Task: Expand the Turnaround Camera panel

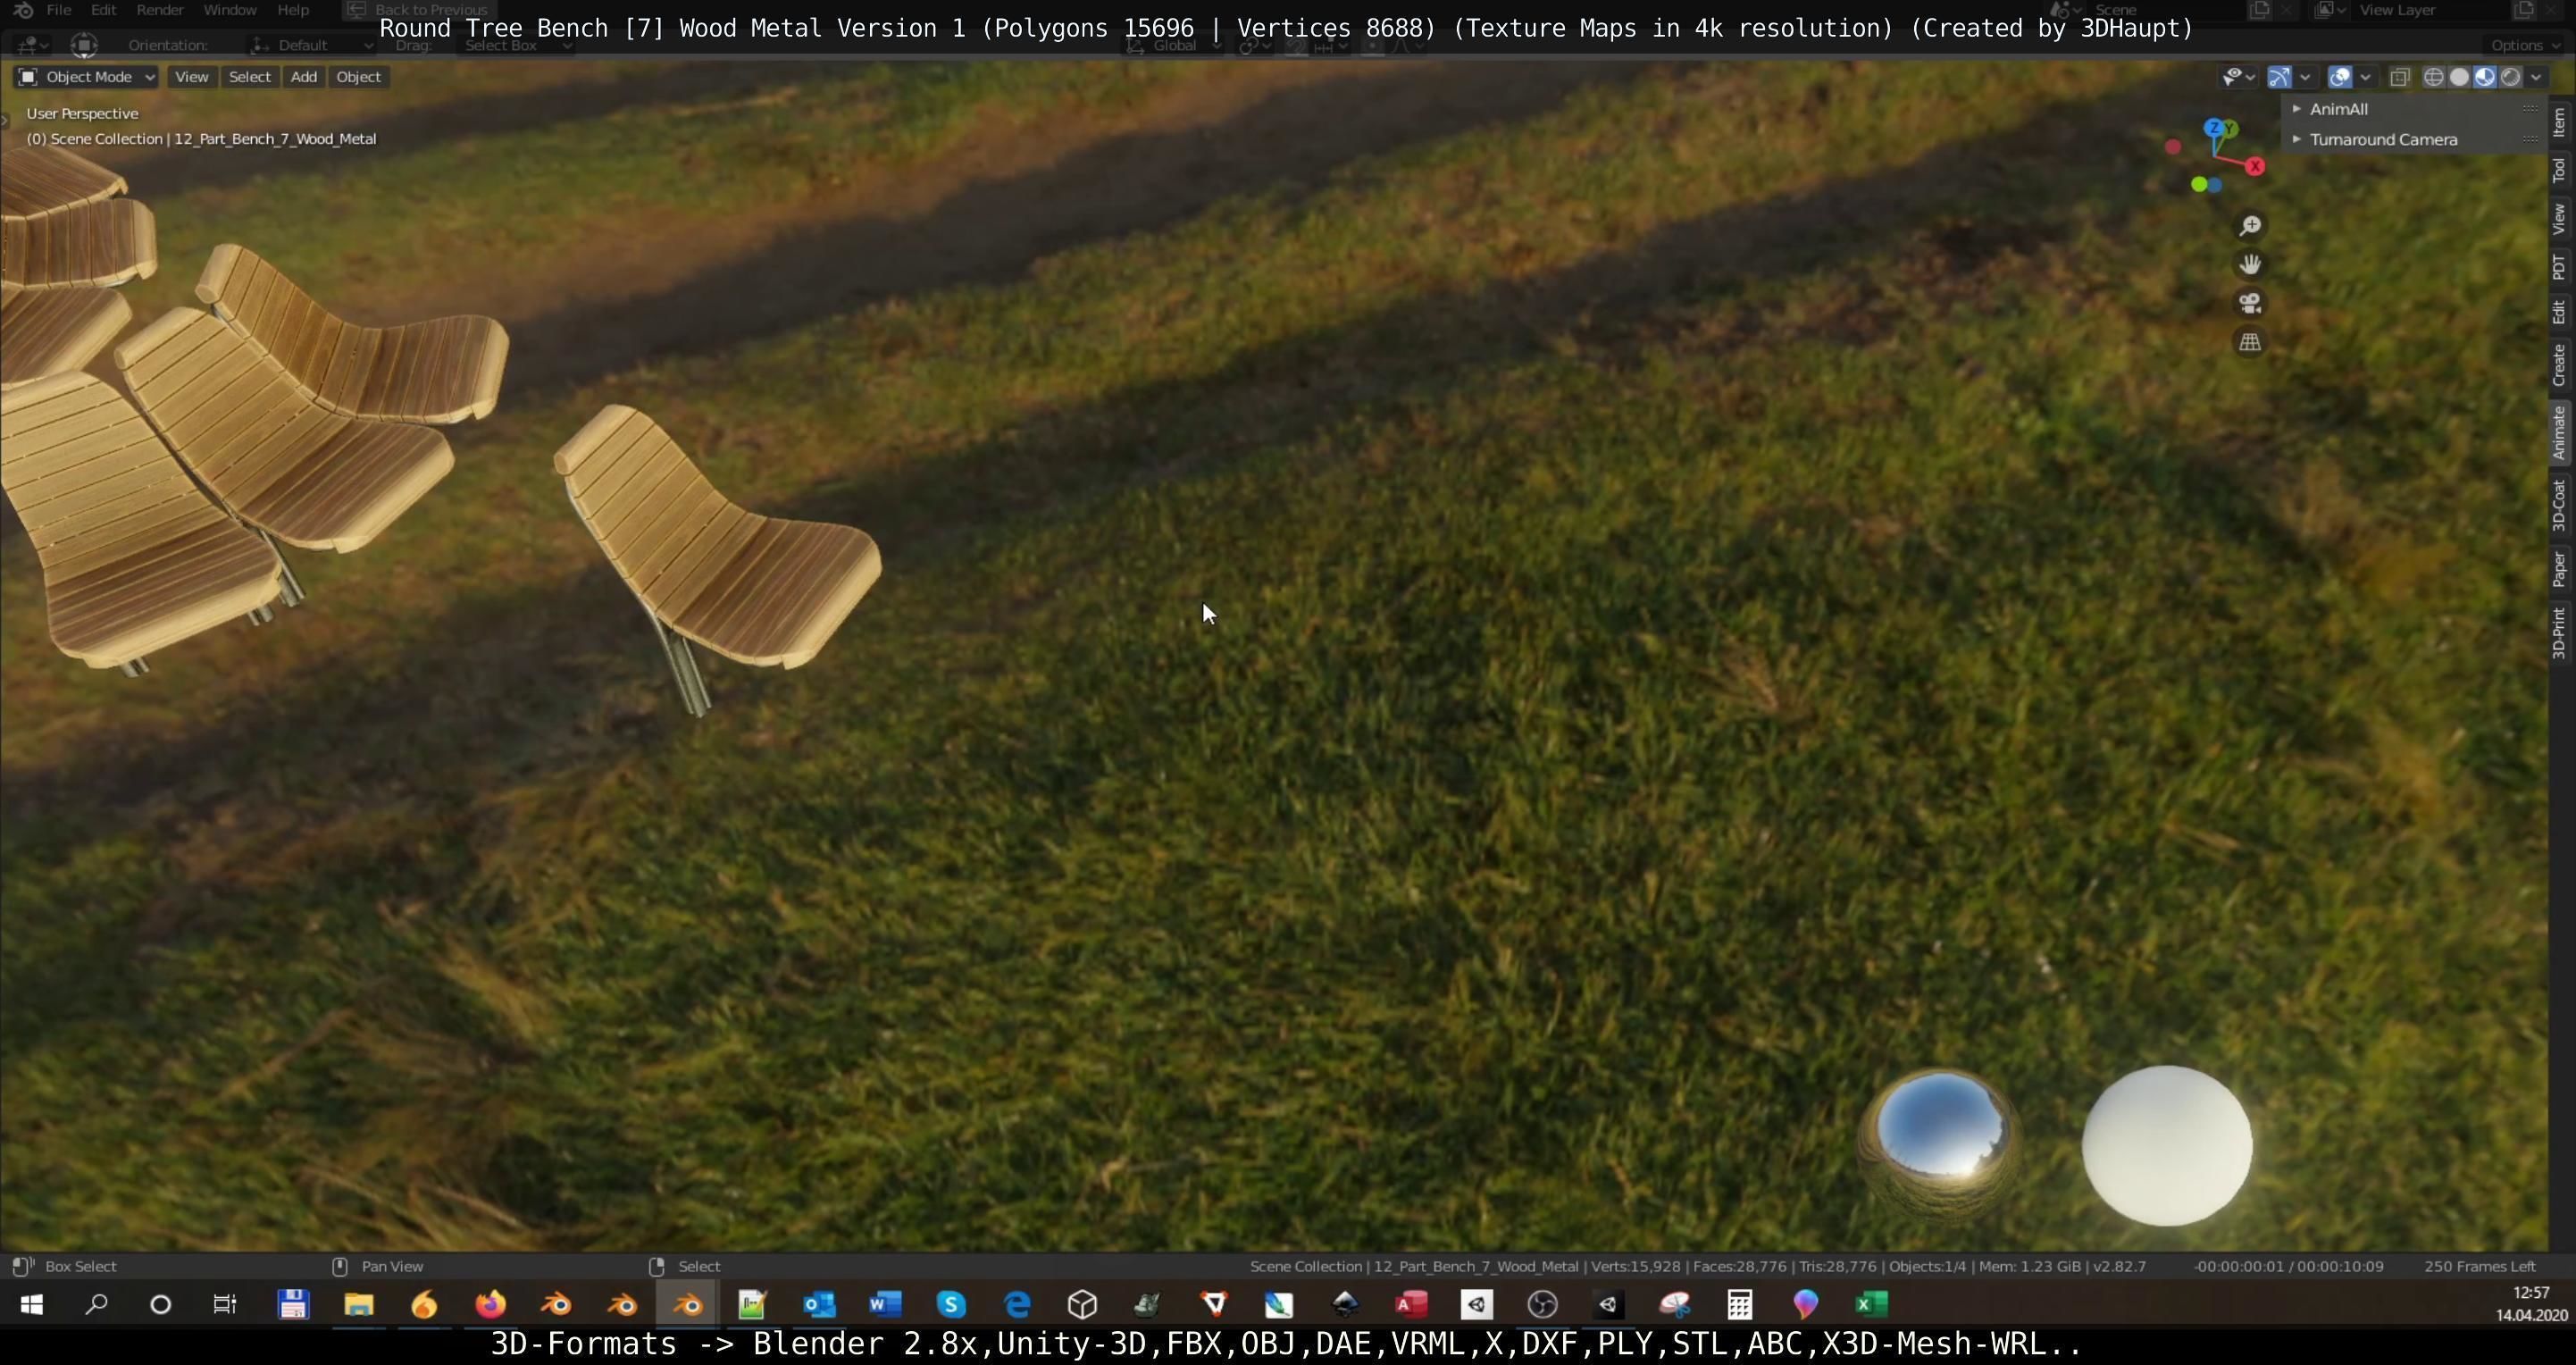Action: tap(2382, 140)
